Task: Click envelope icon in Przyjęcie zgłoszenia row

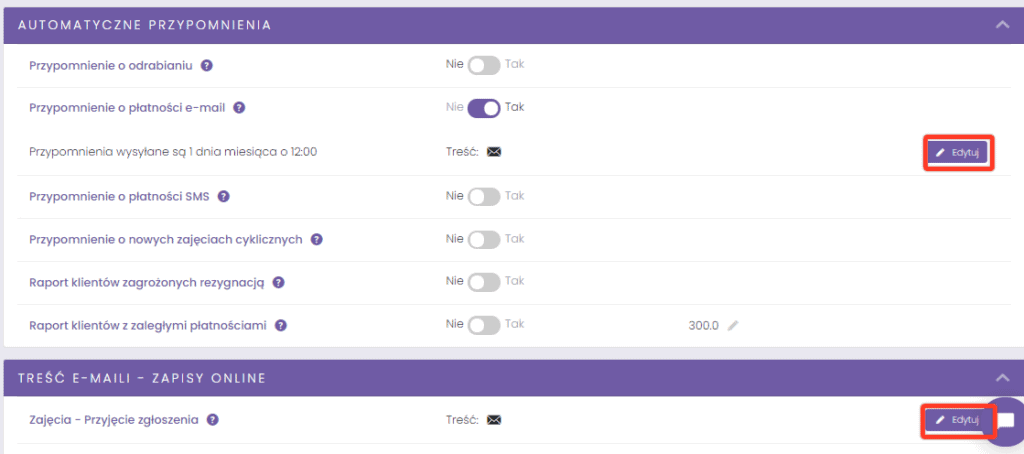Action: pyautogui.click(x=493, y=421)
